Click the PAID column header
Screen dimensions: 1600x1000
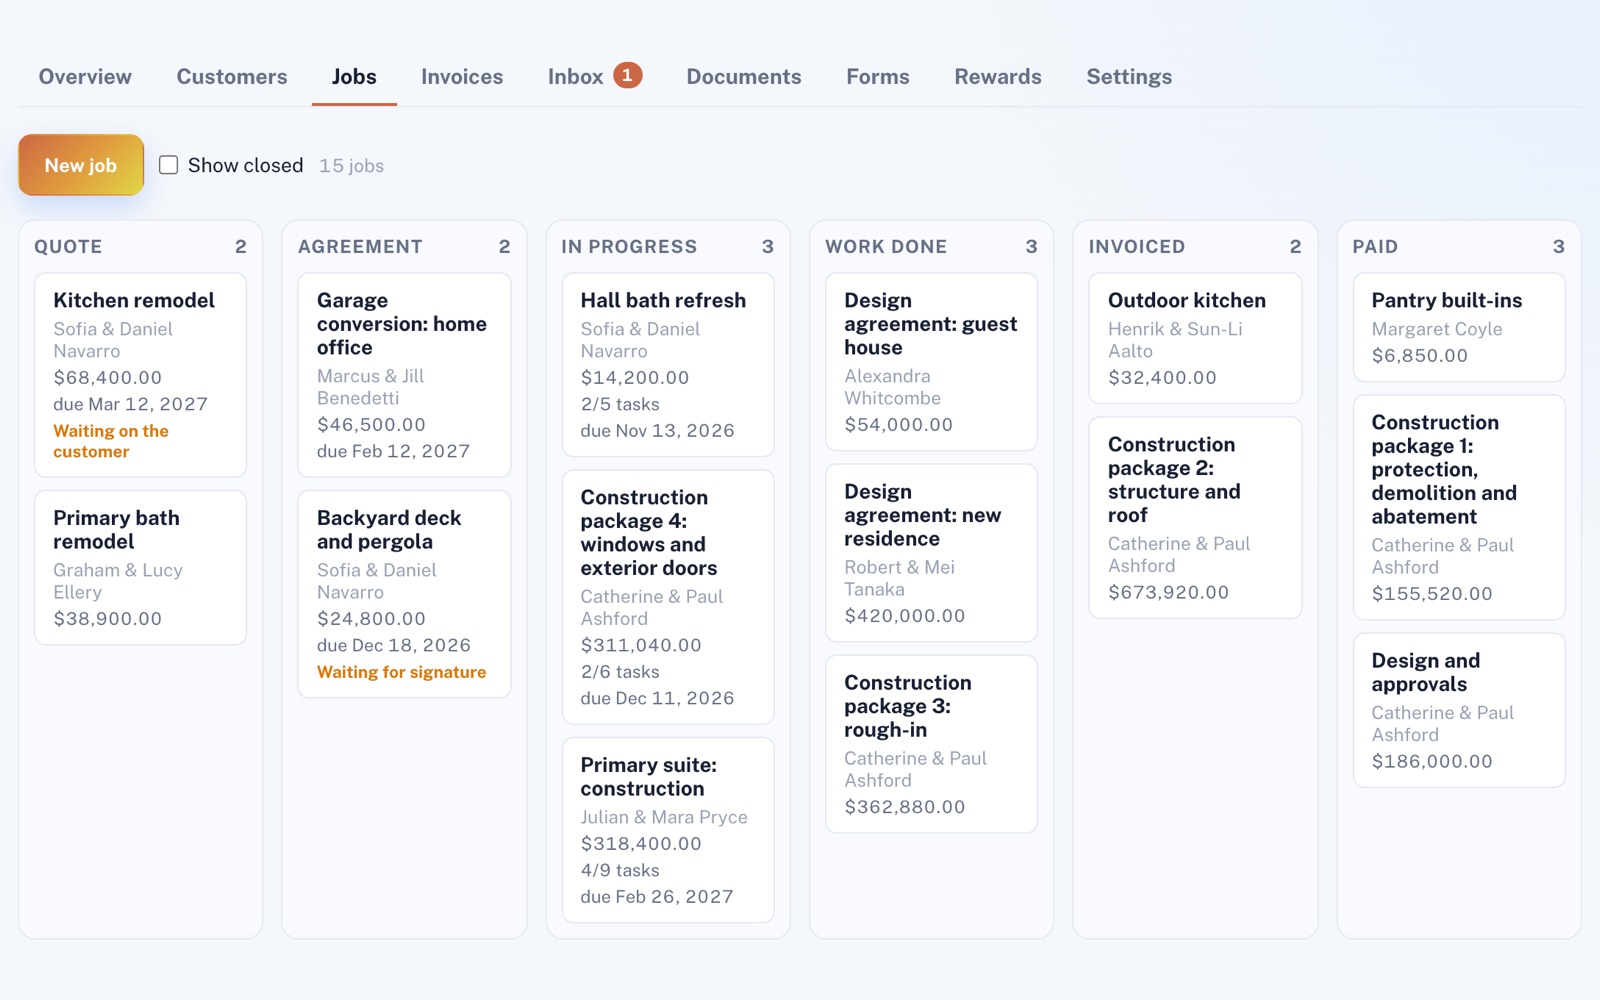pyautogui.click(x=1375, y=247)
